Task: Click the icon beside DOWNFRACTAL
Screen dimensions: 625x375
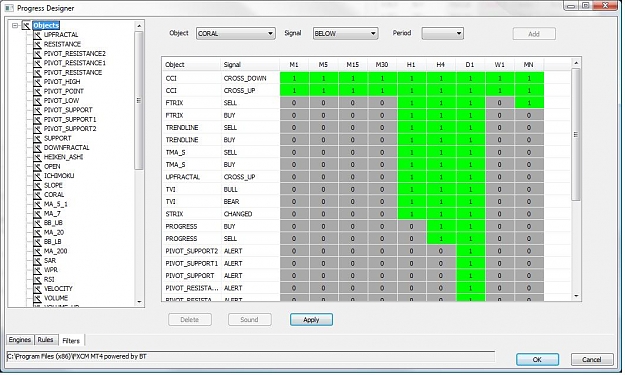Action: [x=37, y=148]
